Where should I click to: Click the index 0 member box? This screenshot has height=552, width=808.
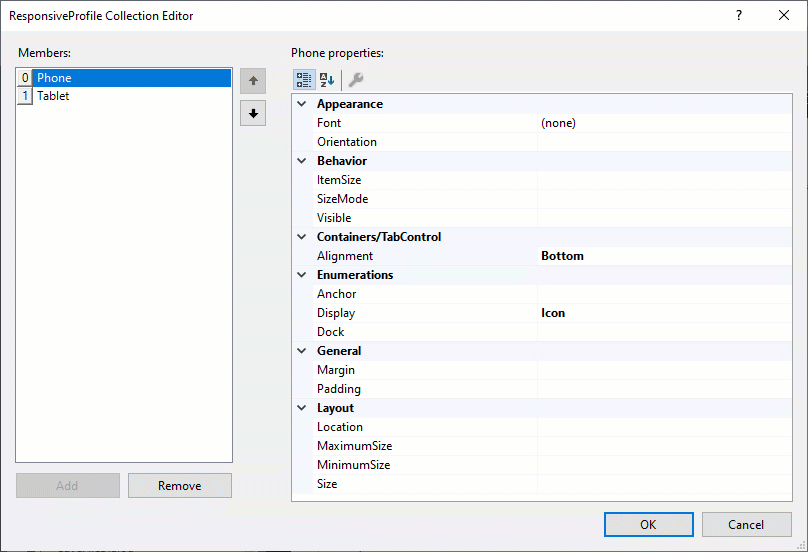(25, 78)
